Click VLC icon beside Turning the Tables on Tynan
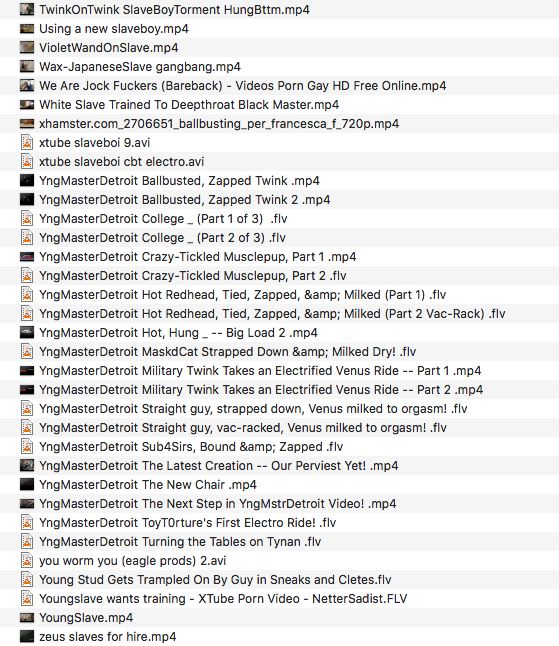Screen dimensions: 559x646 click(27, 541)
